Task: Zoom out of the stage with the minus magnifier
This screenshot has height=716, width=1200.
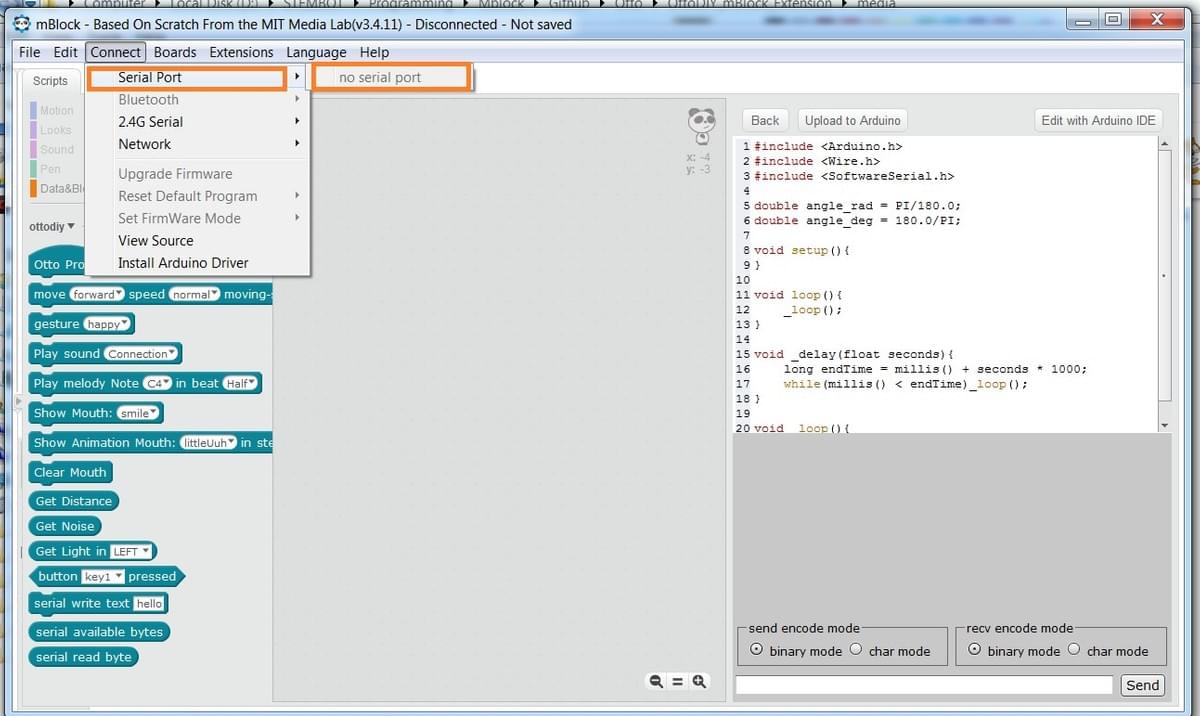Action: [x=655, y=681]
